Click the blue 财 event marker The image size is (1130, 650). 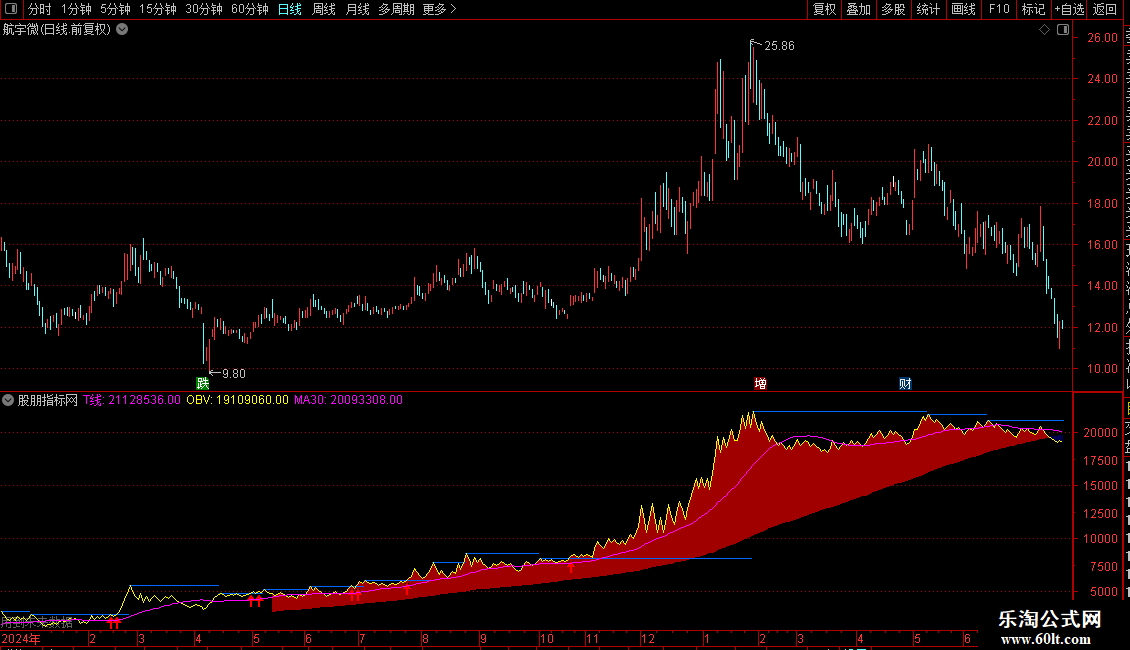point(905,383)
